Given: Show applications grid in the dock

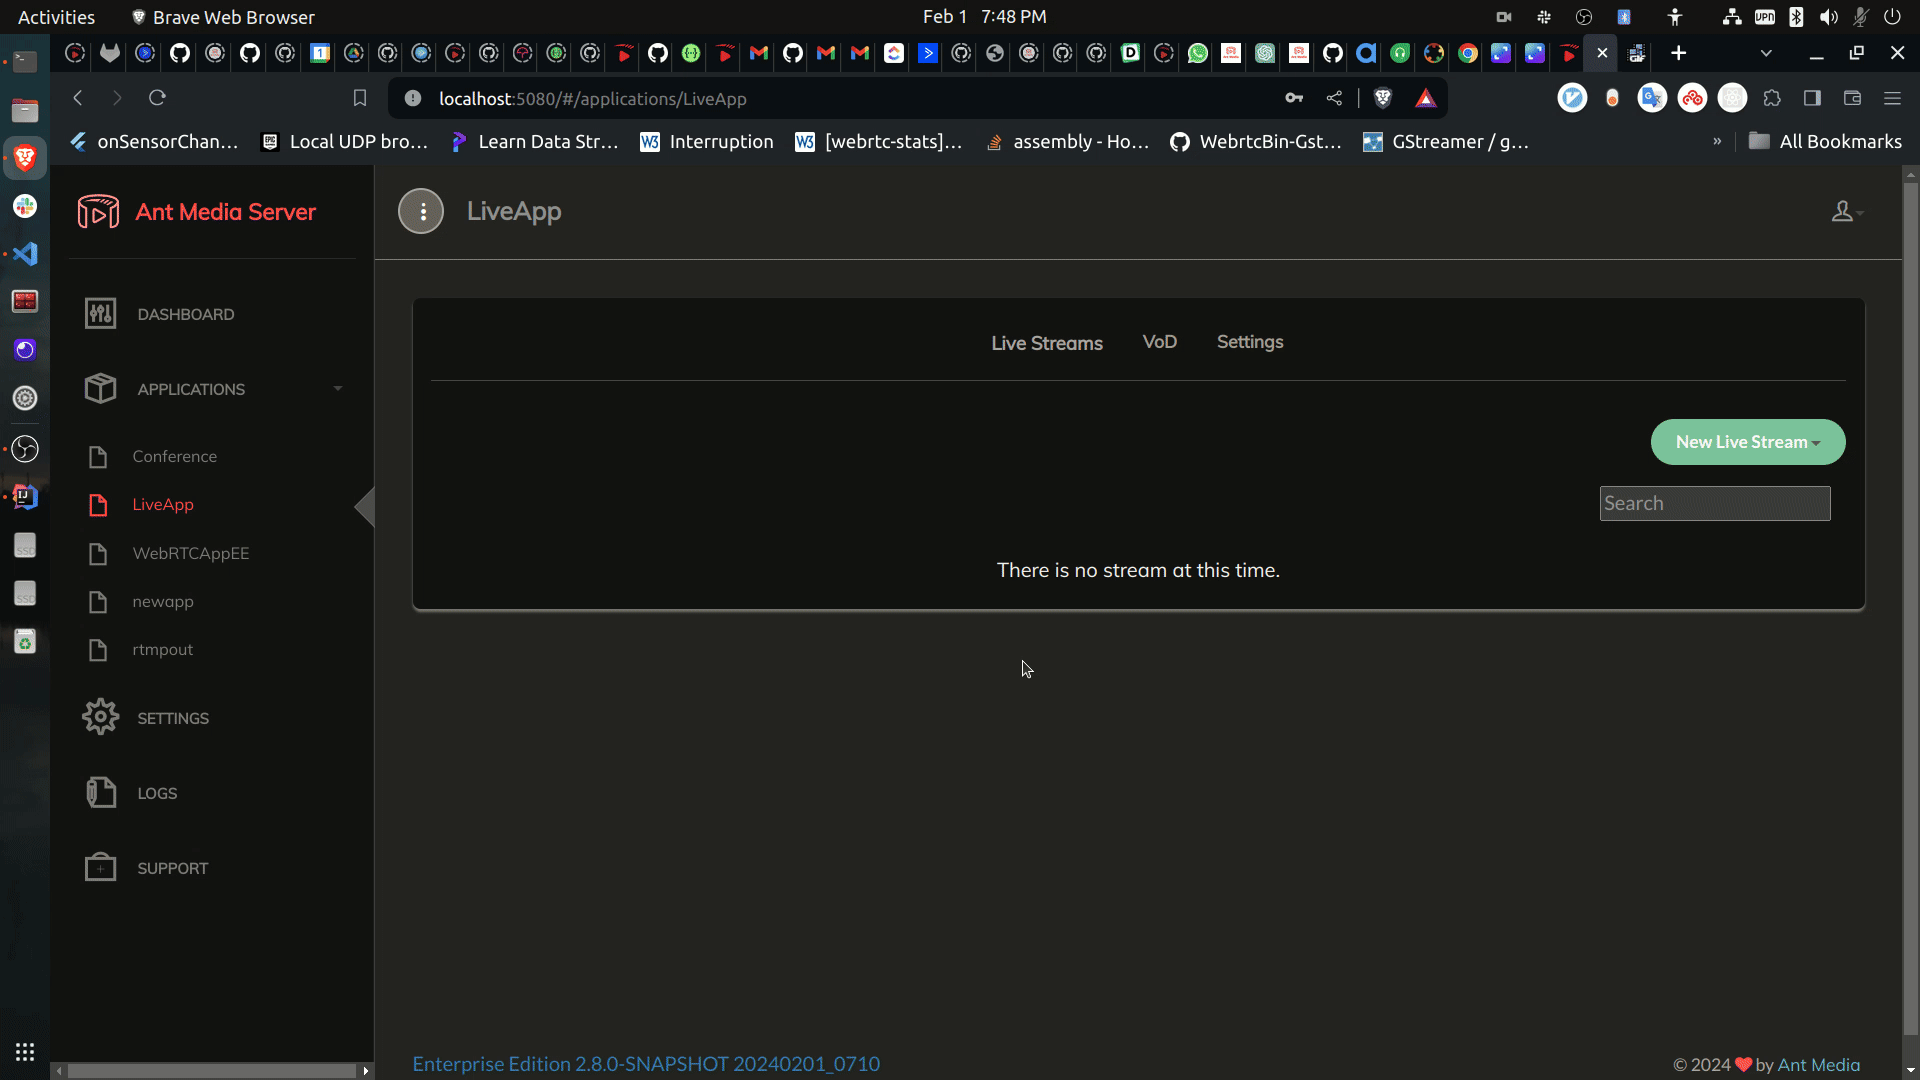Looking at the screenshot, I should tap(25, 1052).
